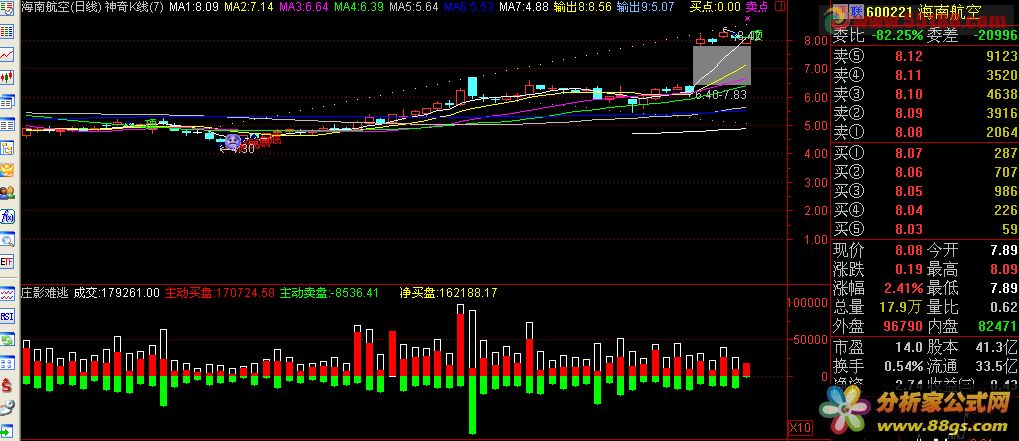Image resolution: width=1019 pixels, height=441 pixels.
Task: Click the MA7:4.88 label
Action: [525, 7]
